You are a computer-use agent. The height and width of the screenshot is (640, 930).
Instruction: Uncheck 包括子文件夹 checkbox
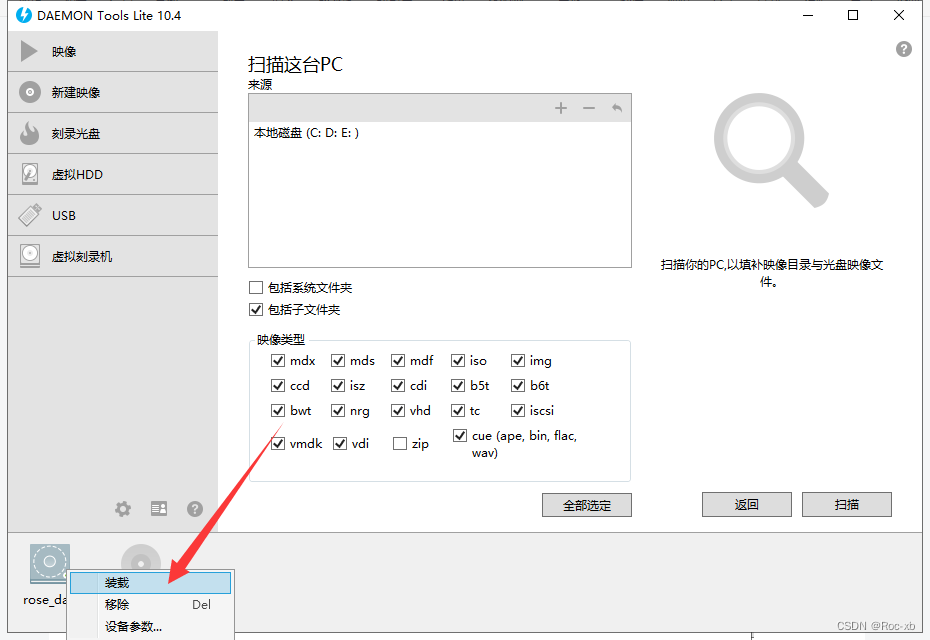256,310
